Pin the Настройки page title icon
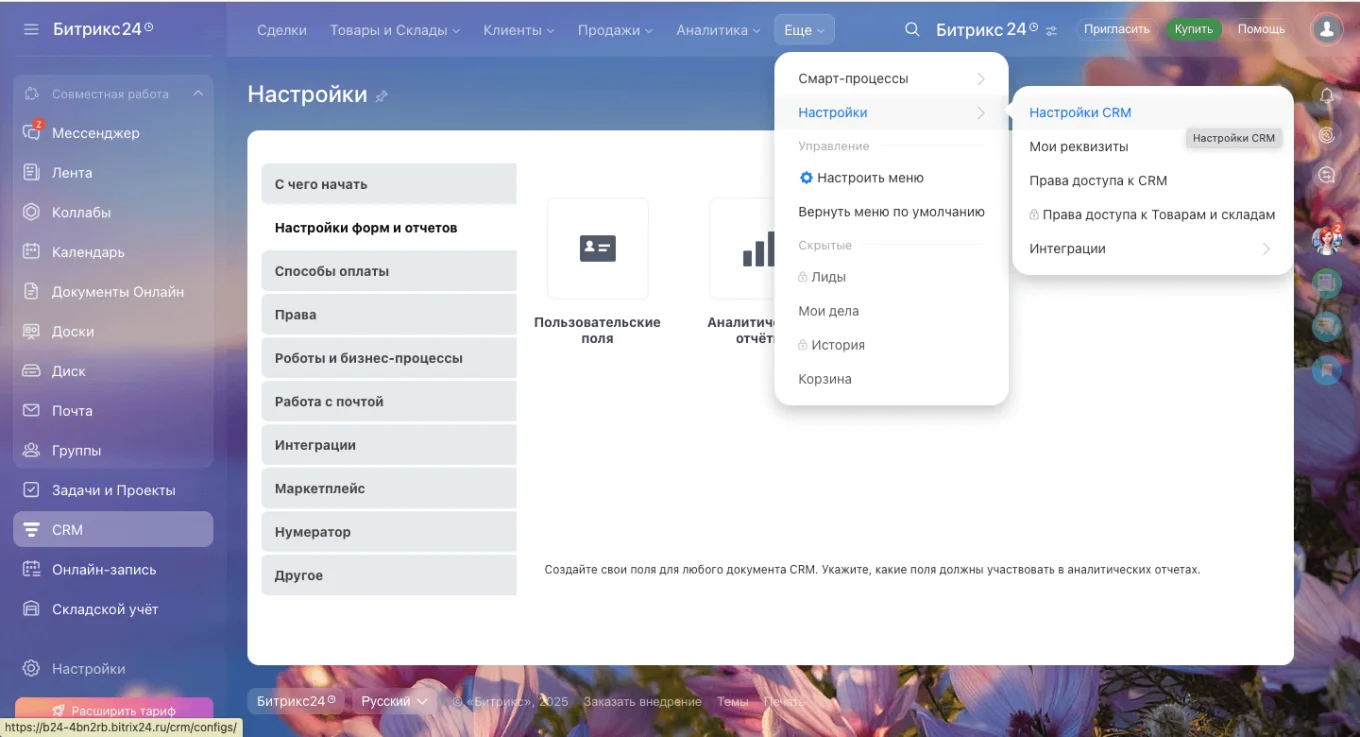Image resolution: width=1360 pixels, height=737 pixels. 382,96
